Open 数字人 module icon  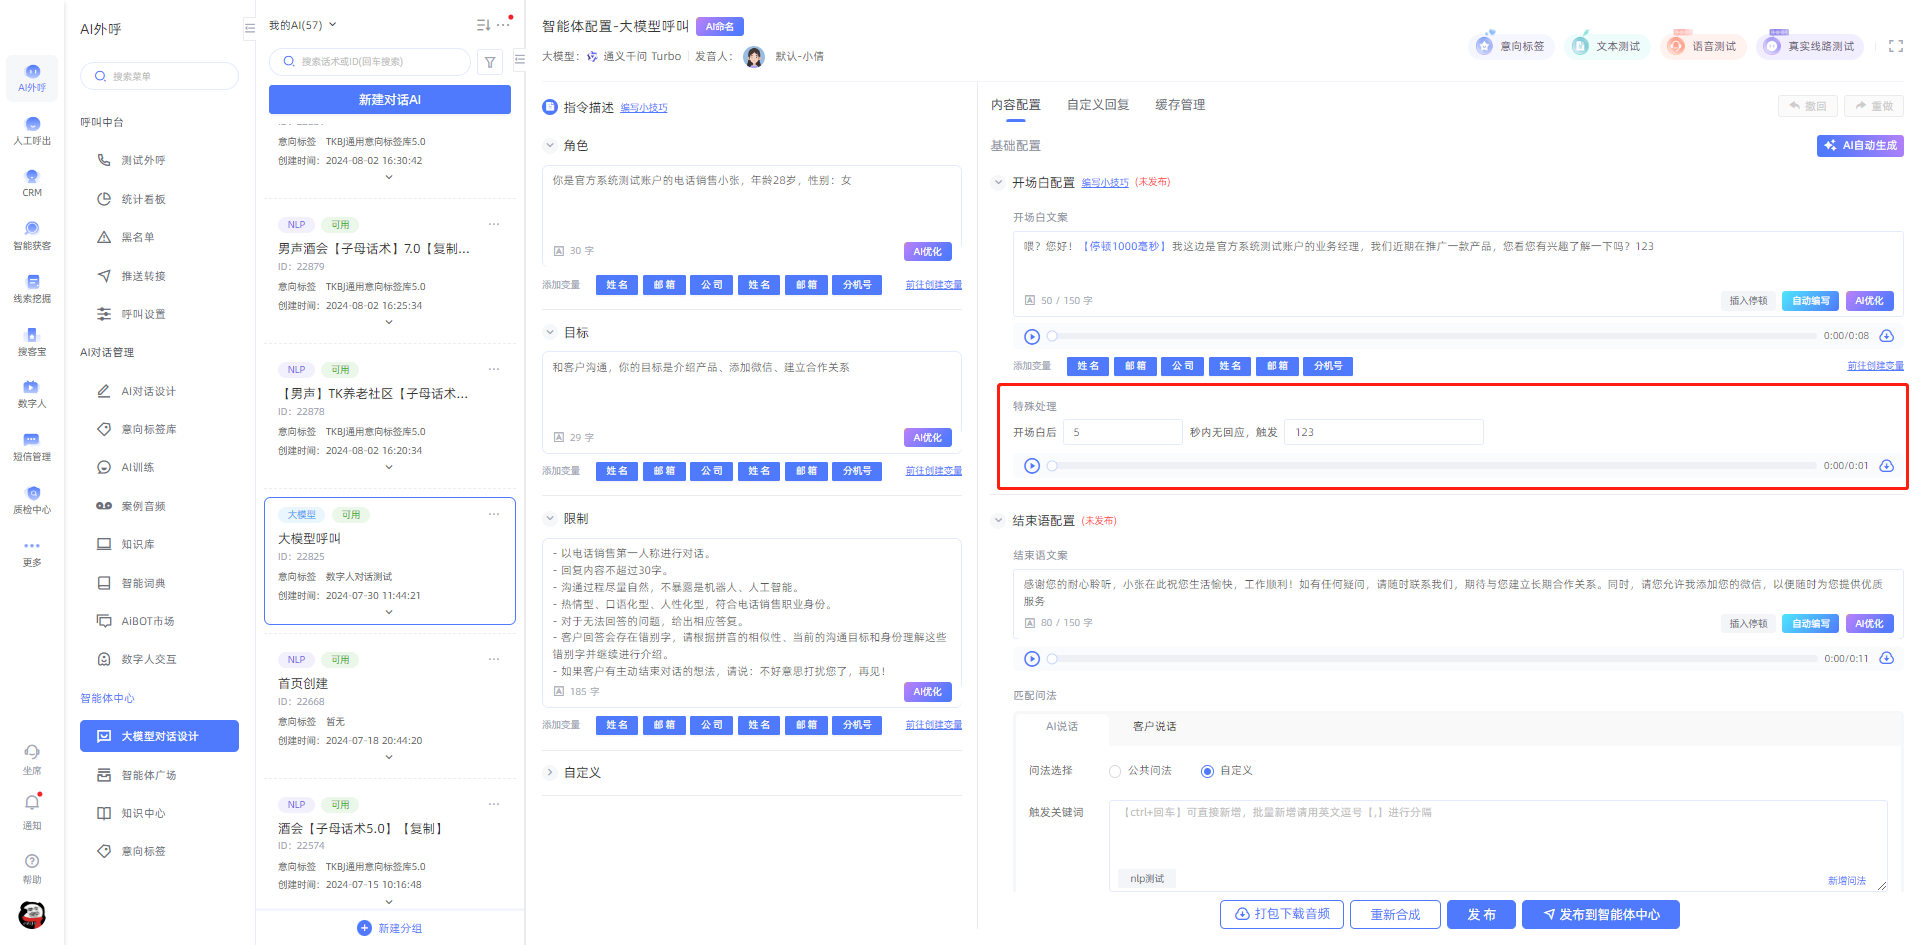(x=32, y=394)
